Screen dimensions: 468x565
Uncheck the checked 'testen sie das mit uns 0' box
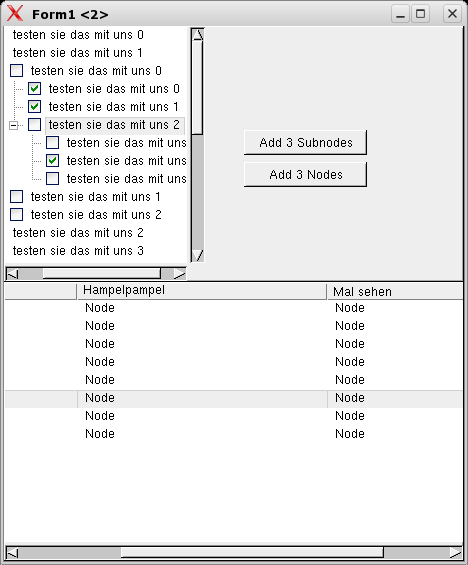pos(35,89)
